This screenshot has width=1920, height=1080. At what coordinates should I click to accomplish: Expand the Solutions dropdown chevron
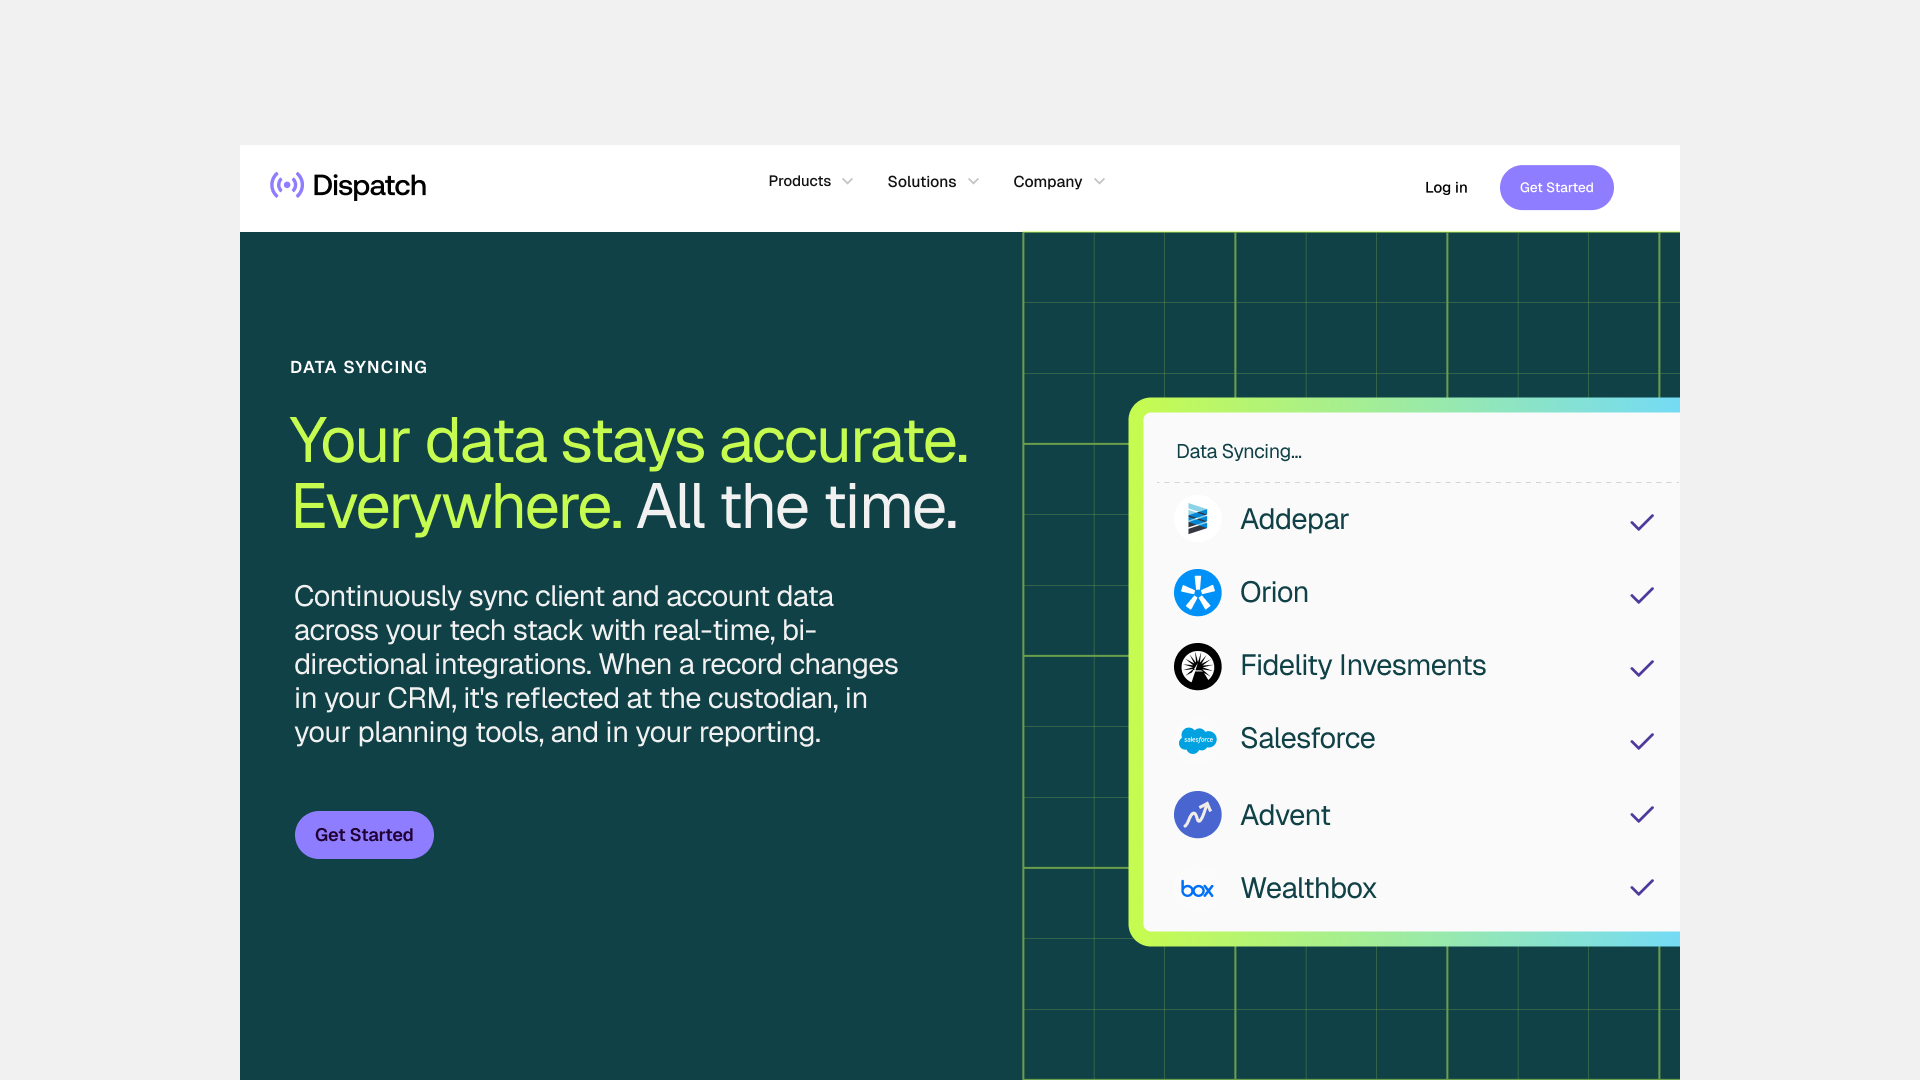[x=973, y=182]
